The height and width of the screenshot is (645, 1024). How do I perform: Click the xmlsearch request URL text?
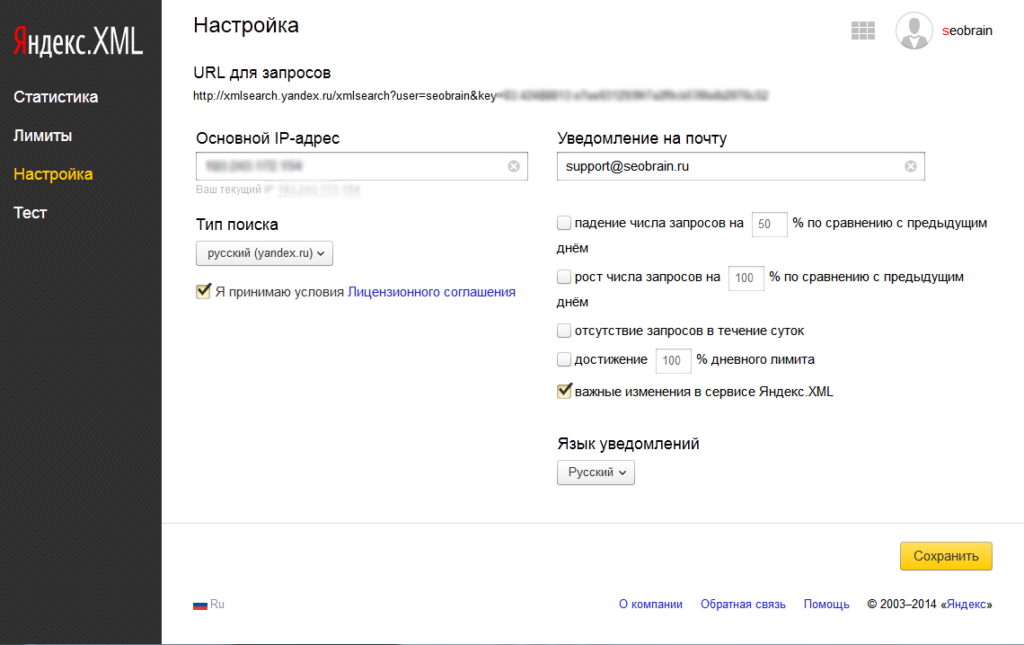tap(480, 96)
